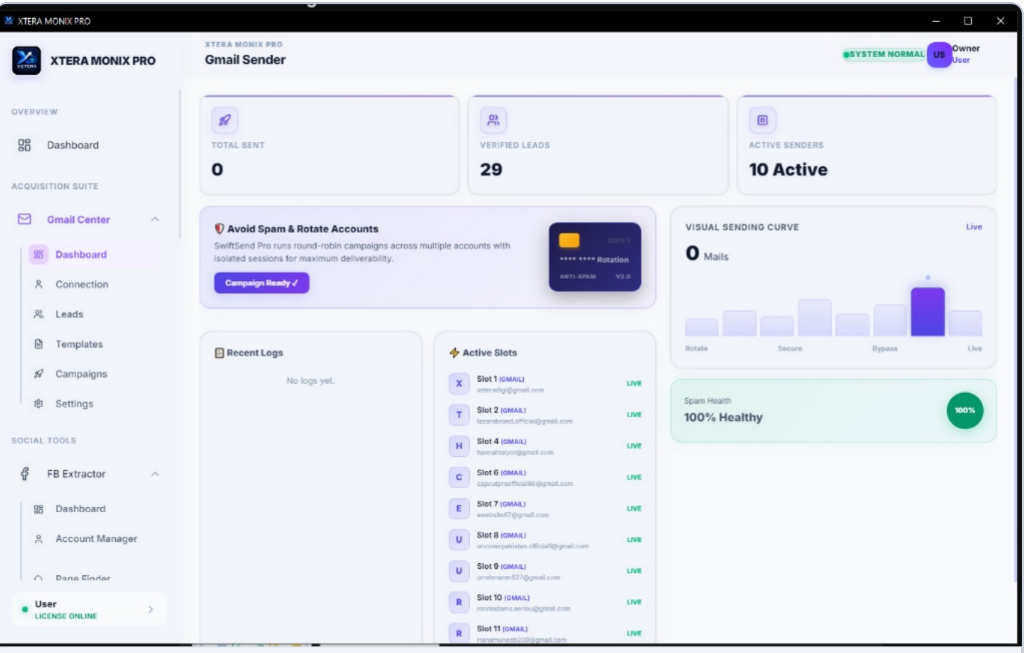Click the Owner User profile label

tap(966, 54)
